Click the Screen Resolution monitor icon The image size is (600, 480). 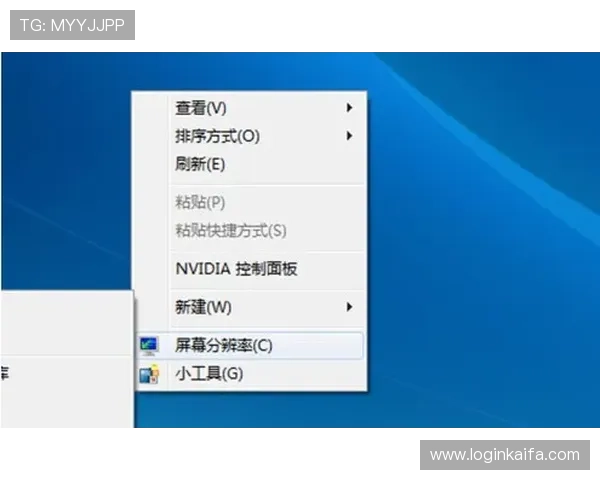click(149, 346)
